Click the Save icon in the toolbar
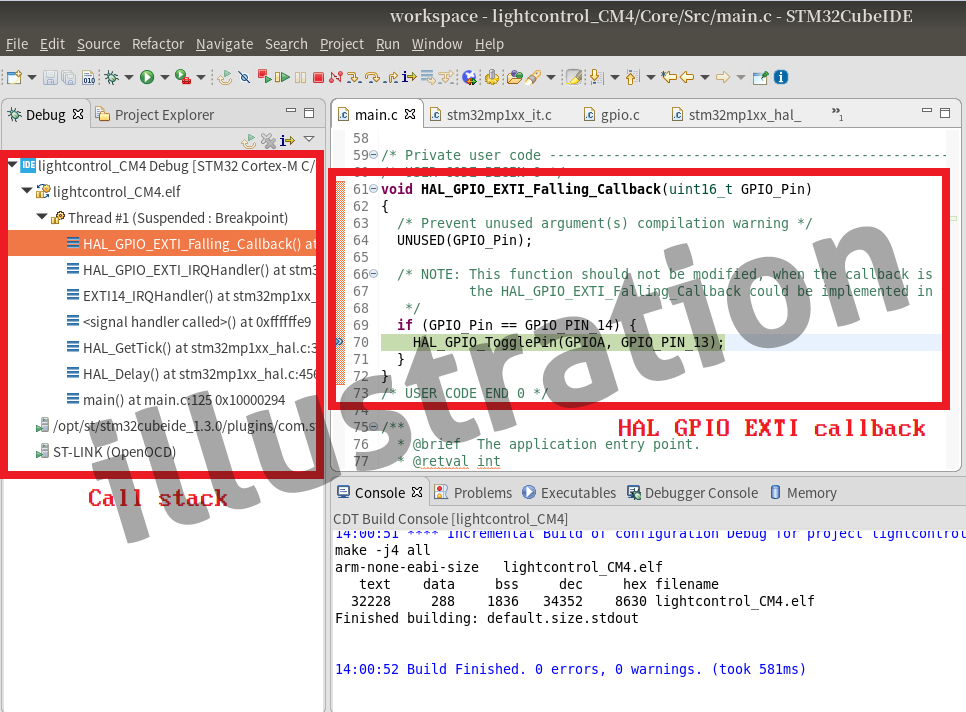This screenshot has height=712, width=966. pyautogui.click(x=51, y=77)
